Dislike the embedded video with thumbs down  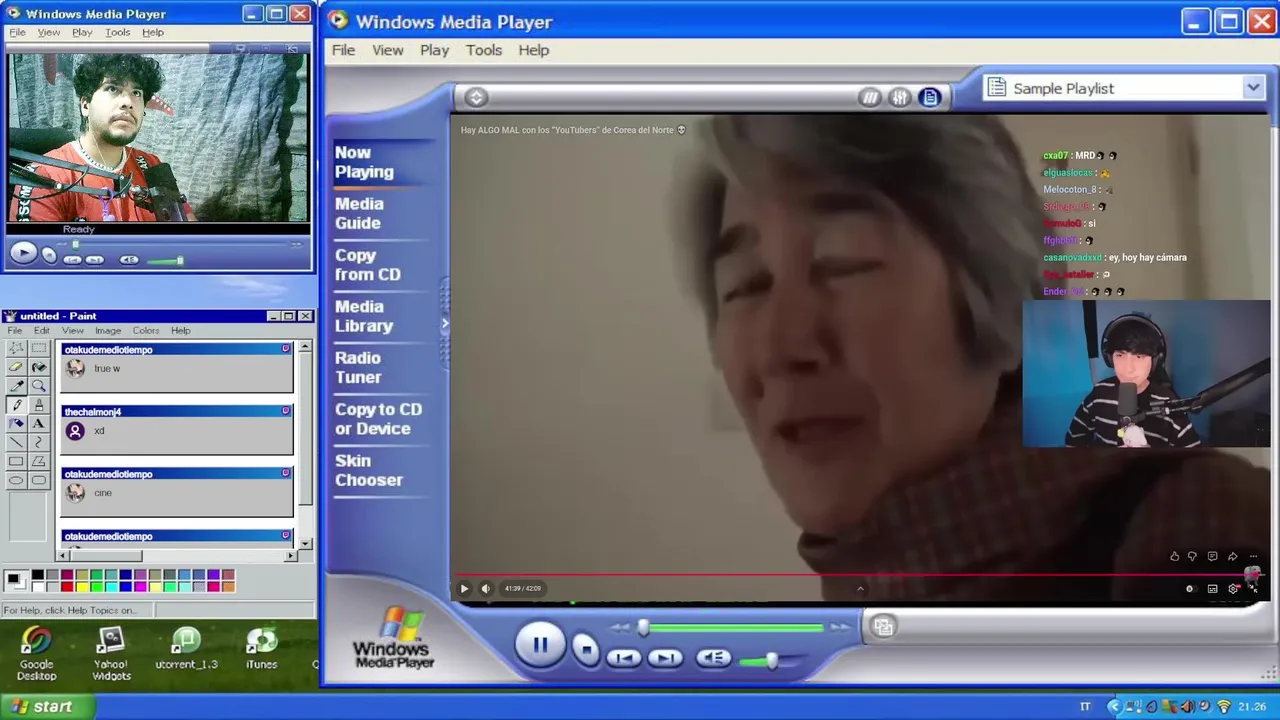pos(1192,556)
